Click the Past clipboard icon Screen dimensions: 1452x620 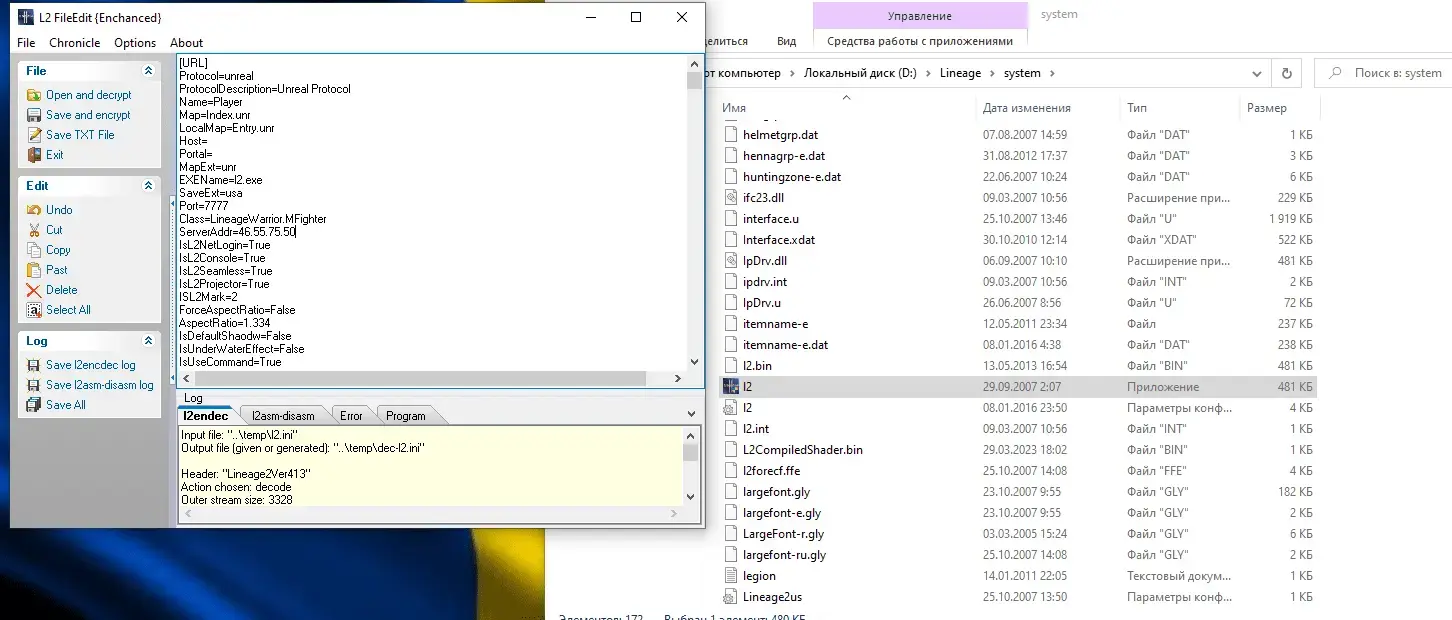point(34,270)
